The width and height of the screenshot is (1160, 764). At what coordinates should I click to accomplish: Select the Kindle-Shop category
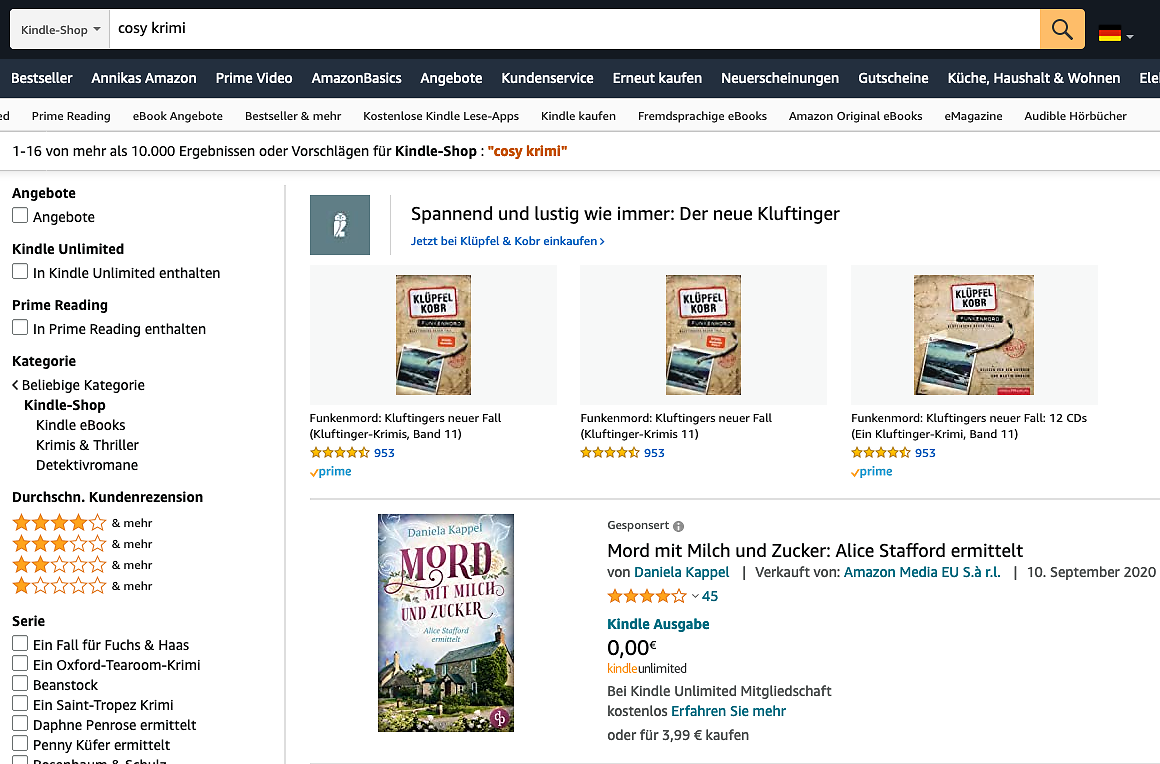pyautogui.click(x=64, y=405)
